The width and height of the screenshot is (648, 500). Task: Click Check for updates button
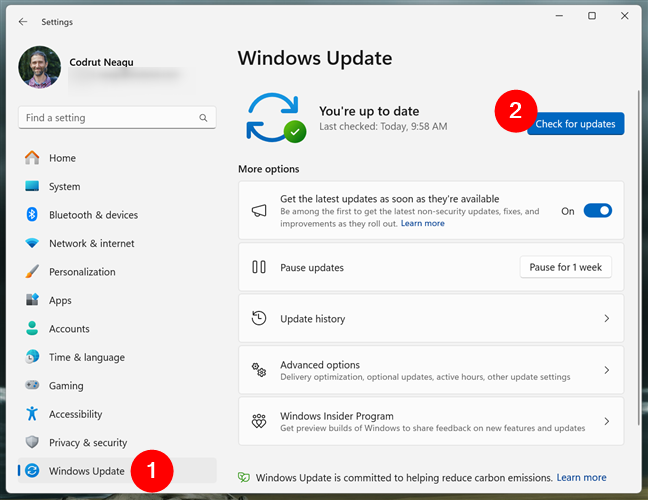click(575, 124)
